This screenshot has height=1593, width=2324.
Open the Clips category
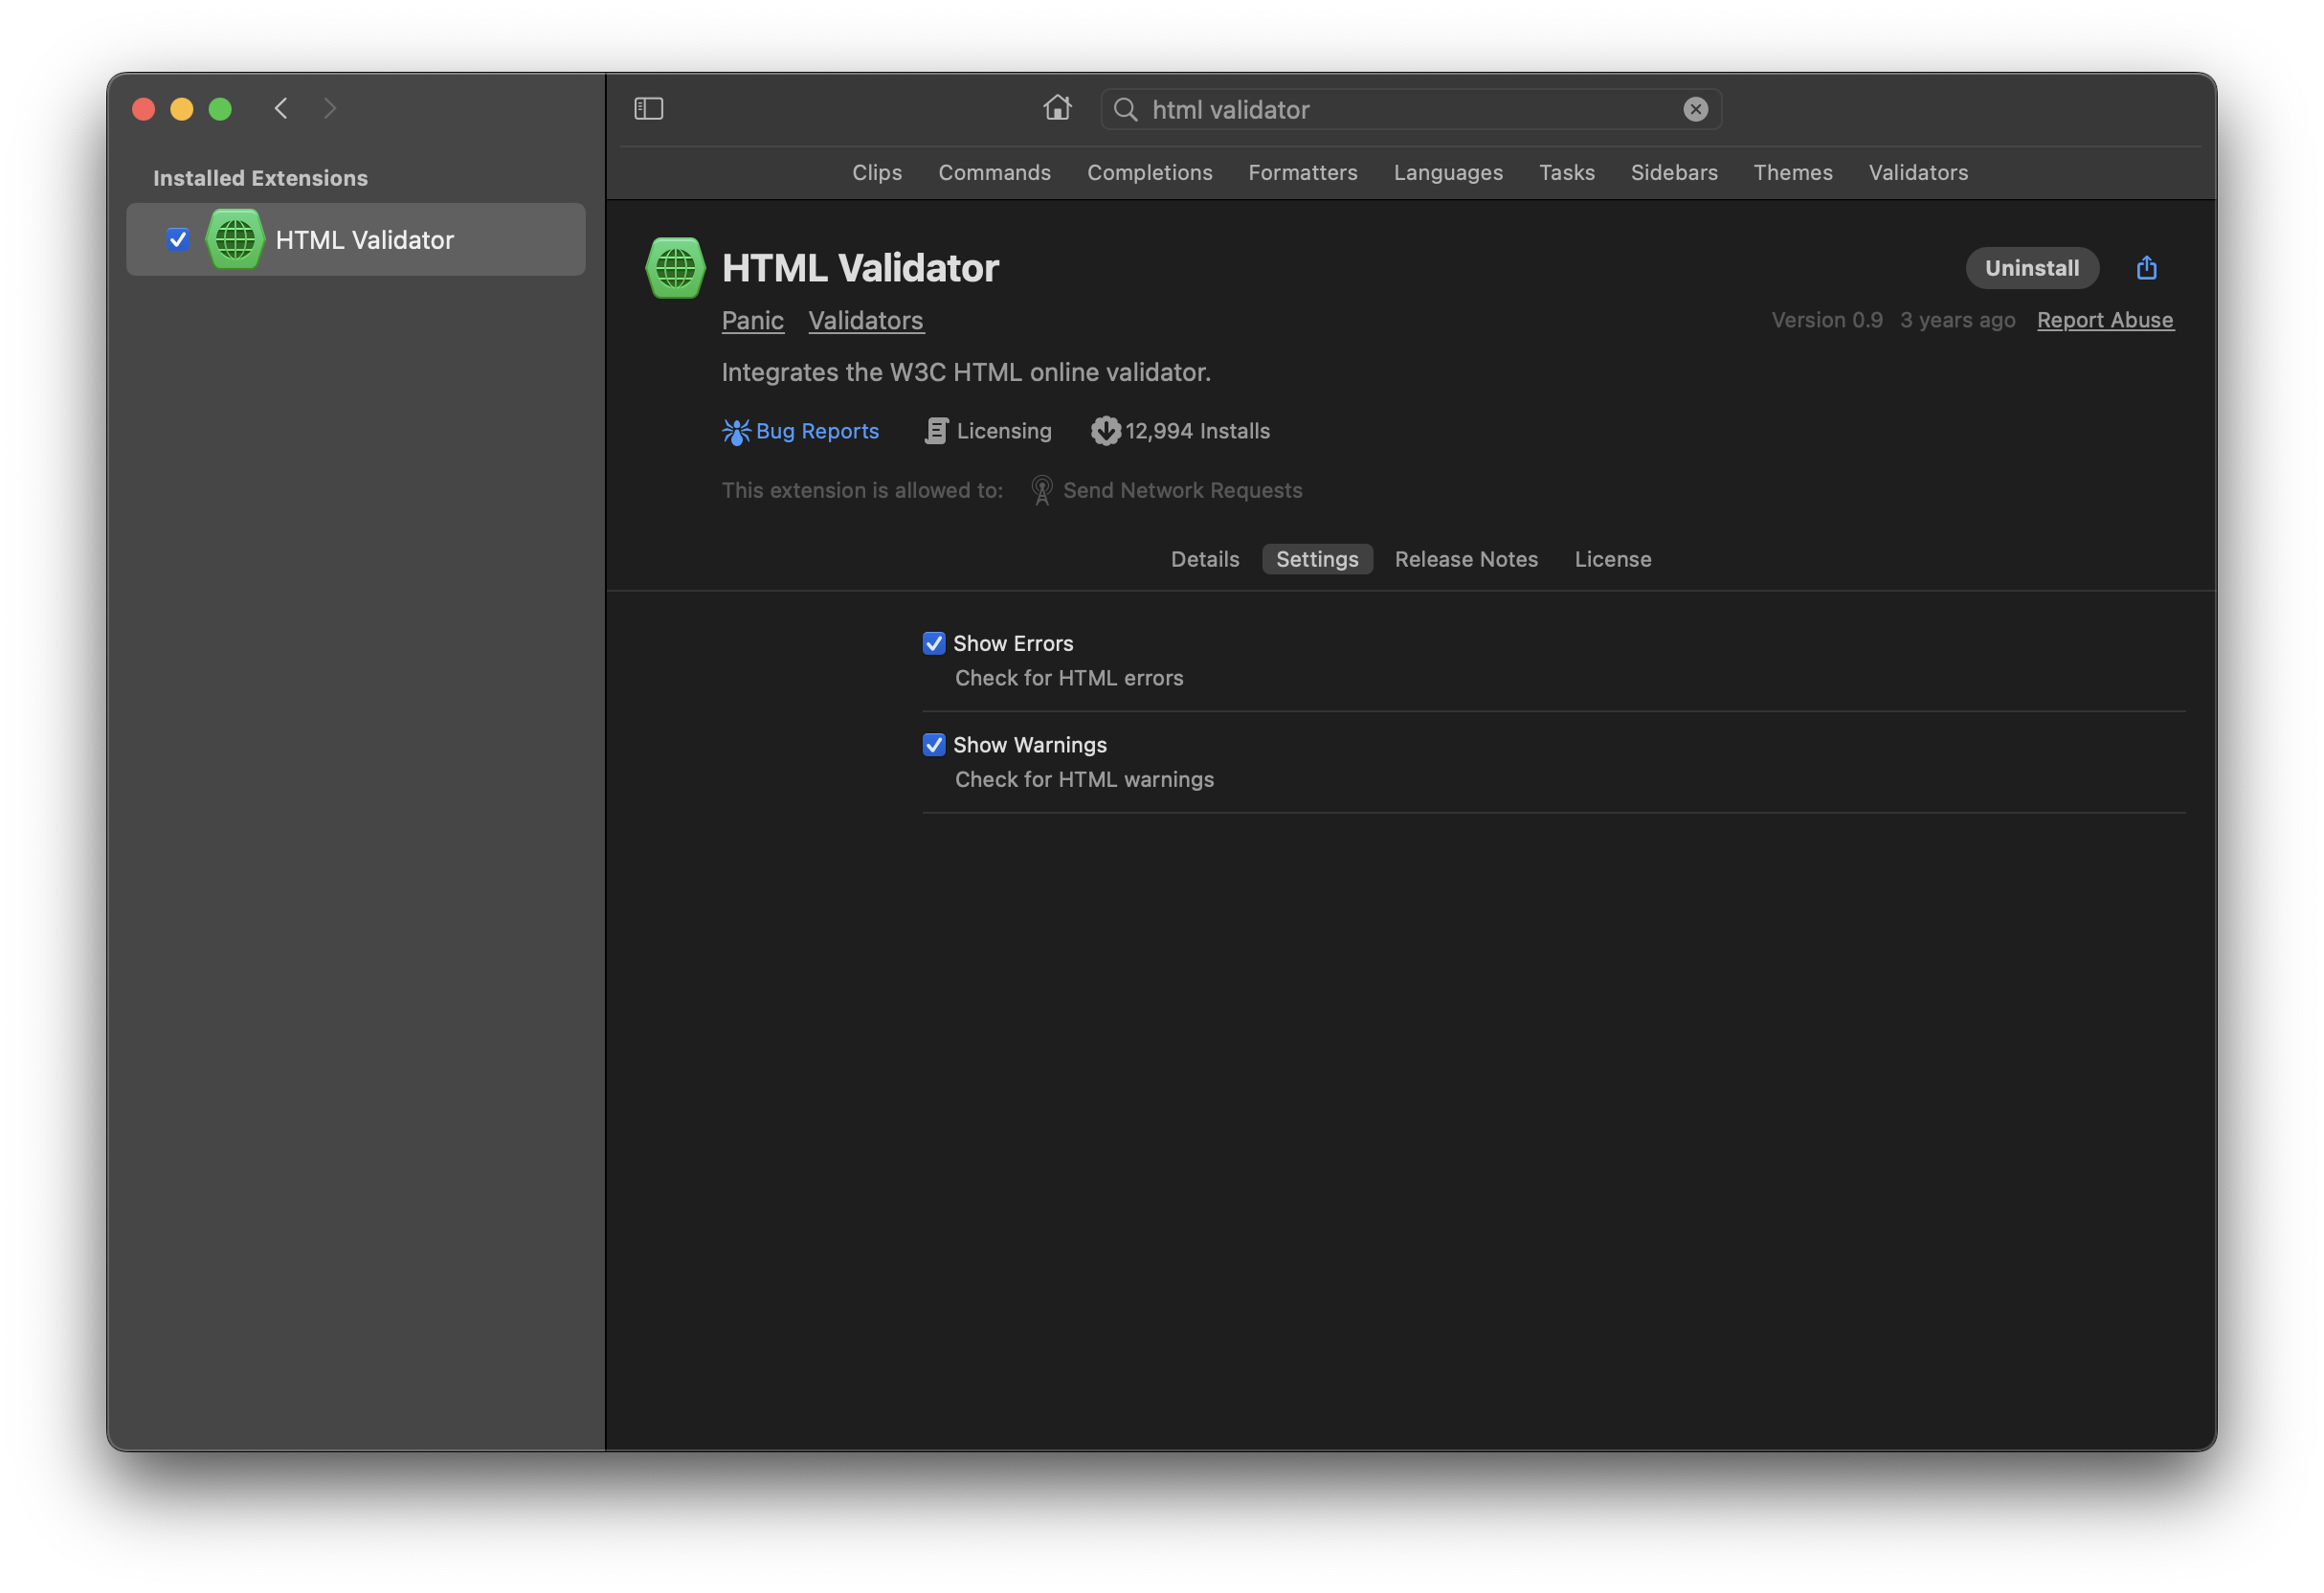click(x=877, y=172)
